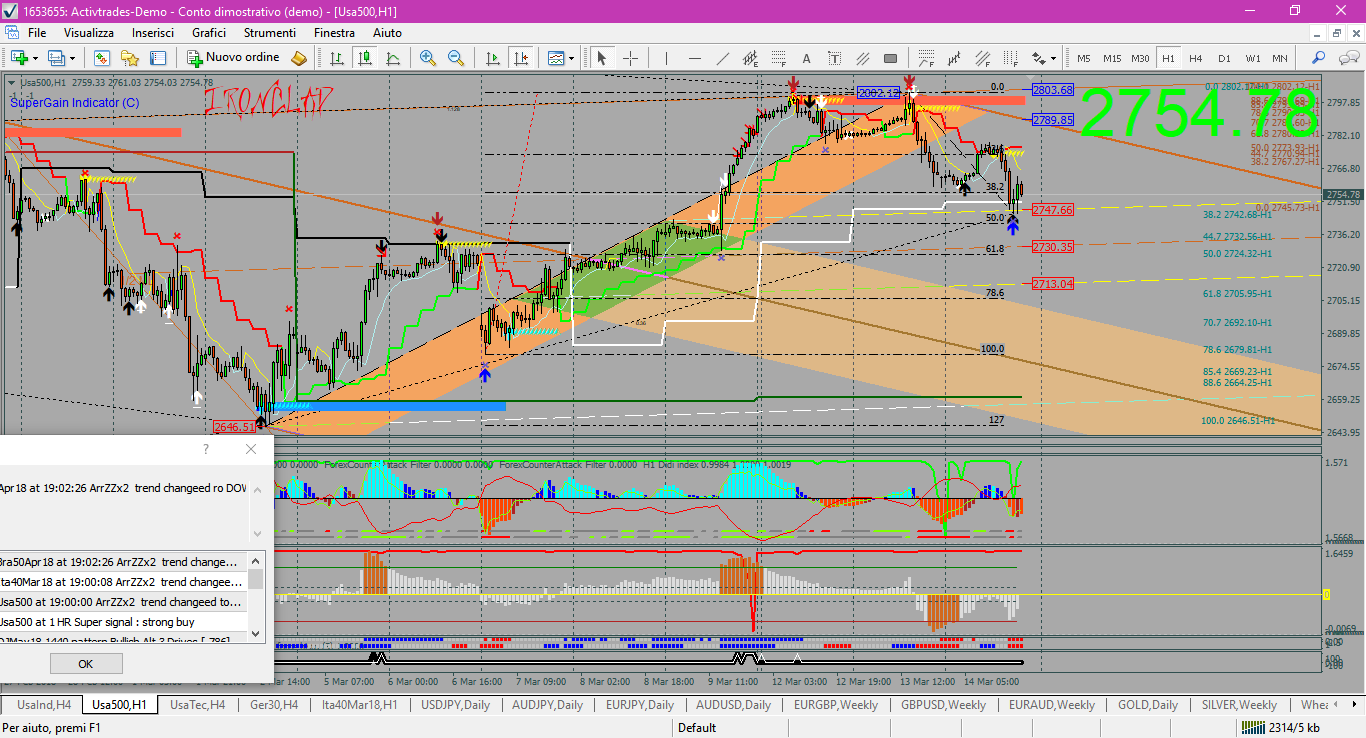The width and height of the screenshot is (1366, 738).
Task: Select the vertical line drawing tool
Action: point(667,58)
